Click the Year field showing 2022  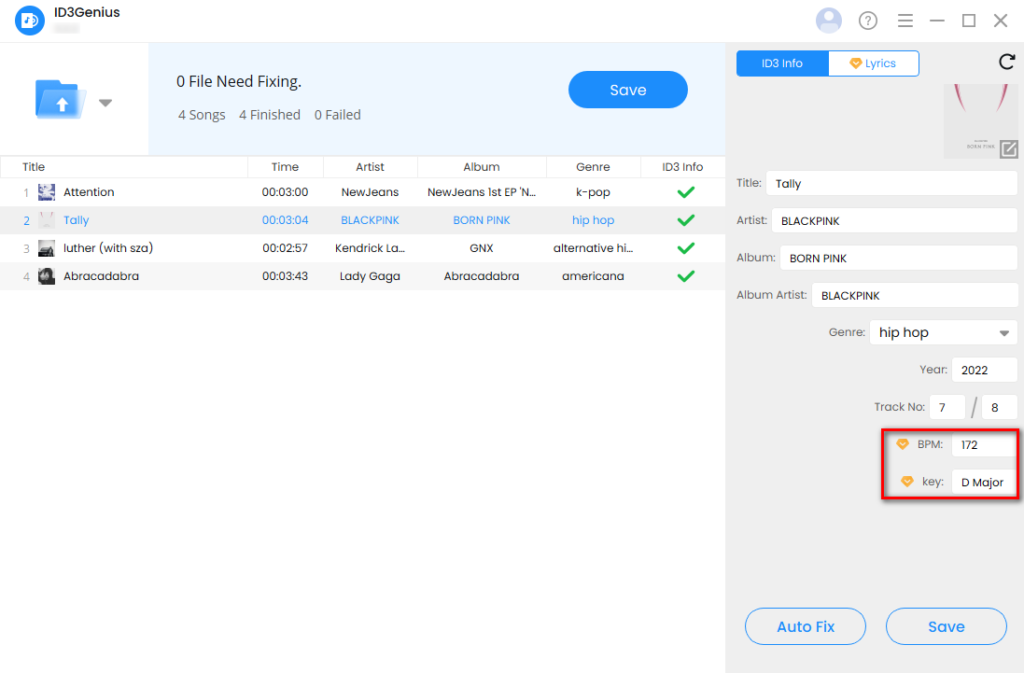pos(984,369)
